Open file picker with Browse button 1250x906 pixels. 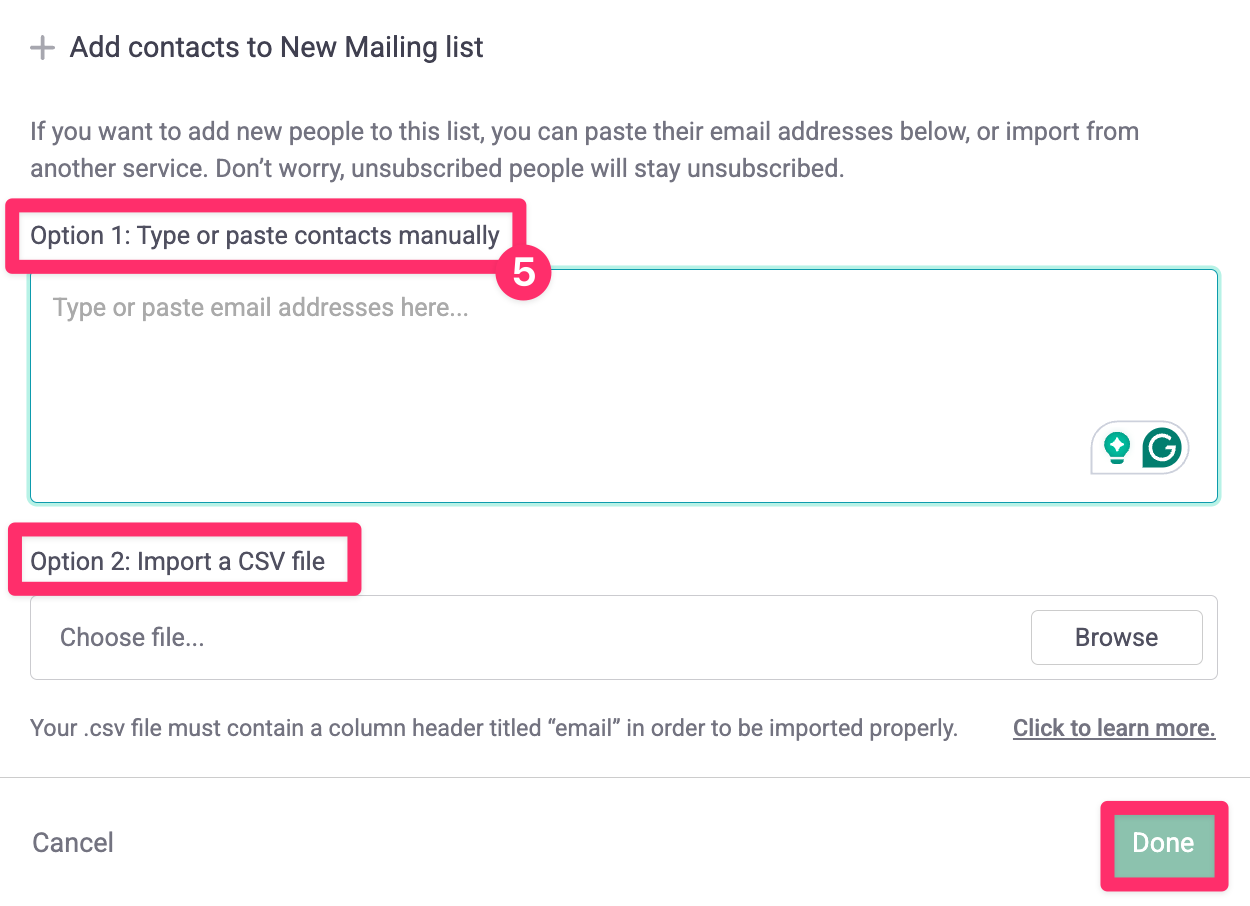pos(1117,638)
